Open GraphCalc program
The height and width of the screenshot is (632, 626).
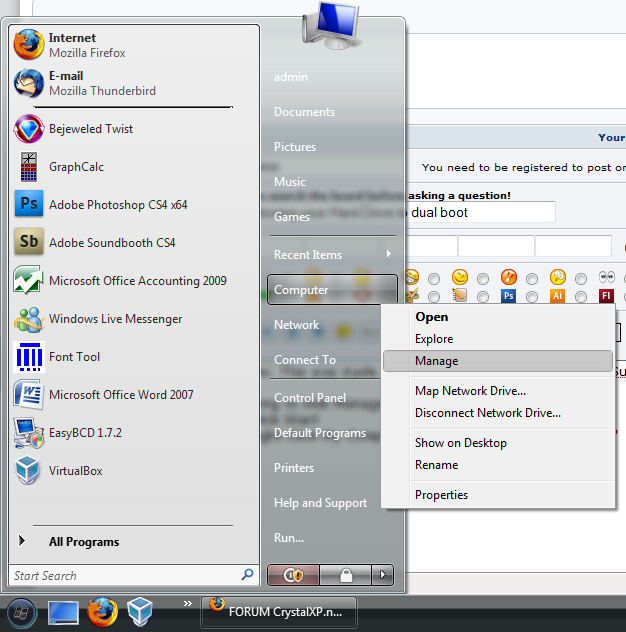pos(133,167)
